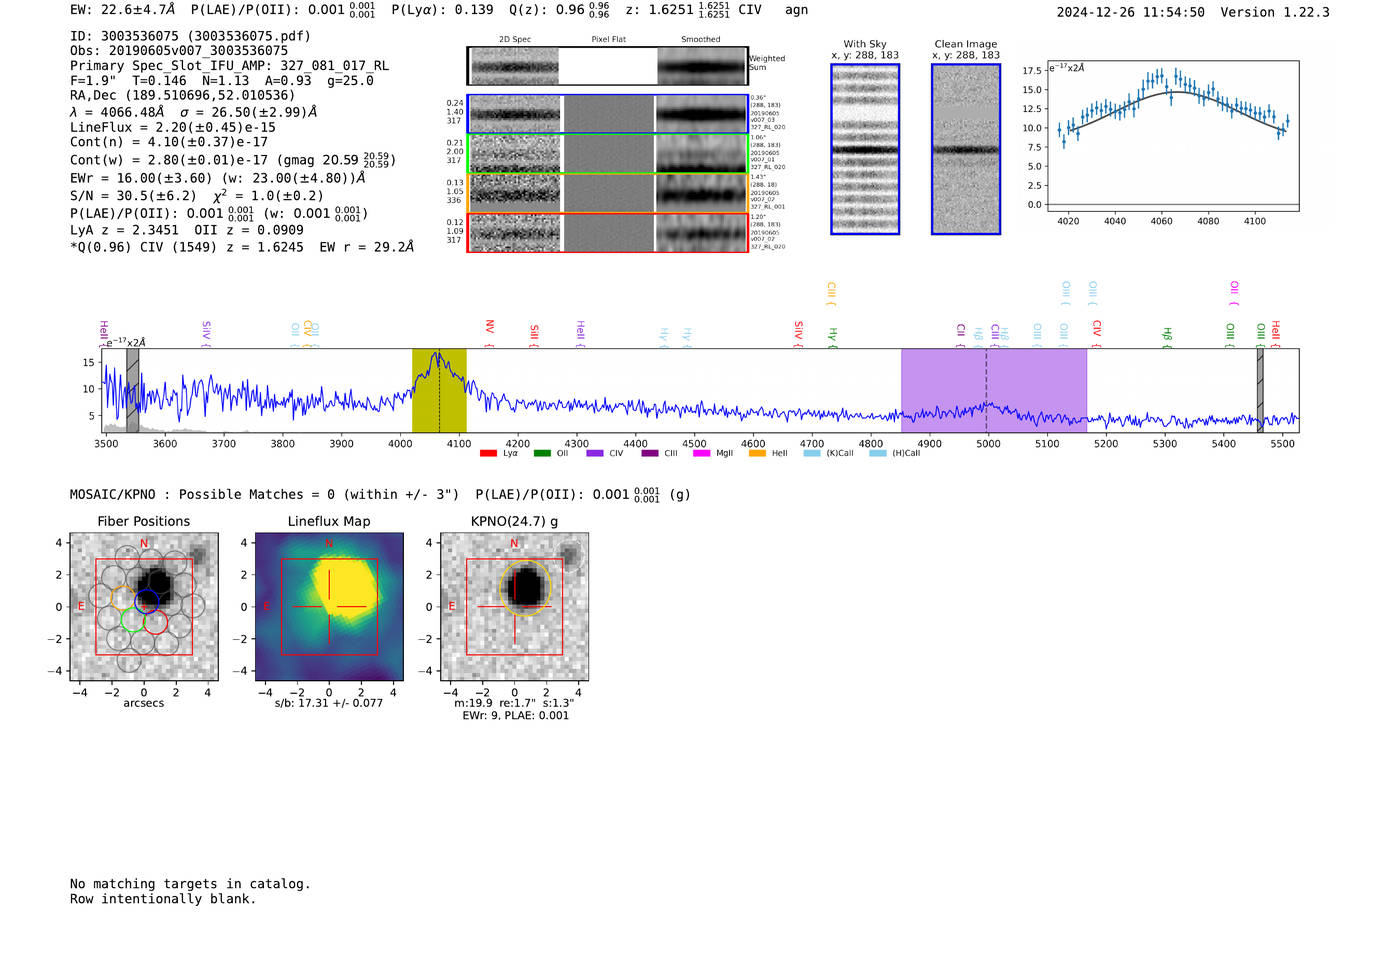Open the KPNO(24.7) g cutout

coord(514,607)
